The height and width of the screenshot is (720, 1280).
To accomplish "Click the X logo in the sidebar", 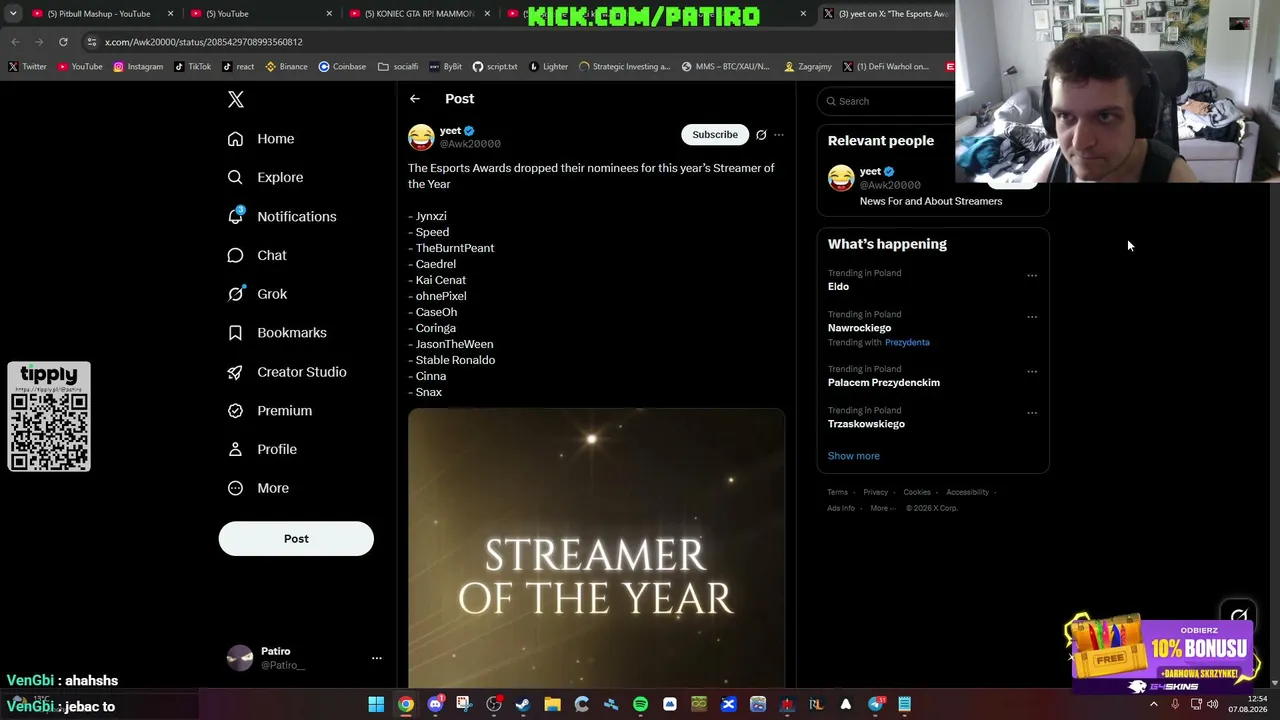I will [x=236, y=99].
